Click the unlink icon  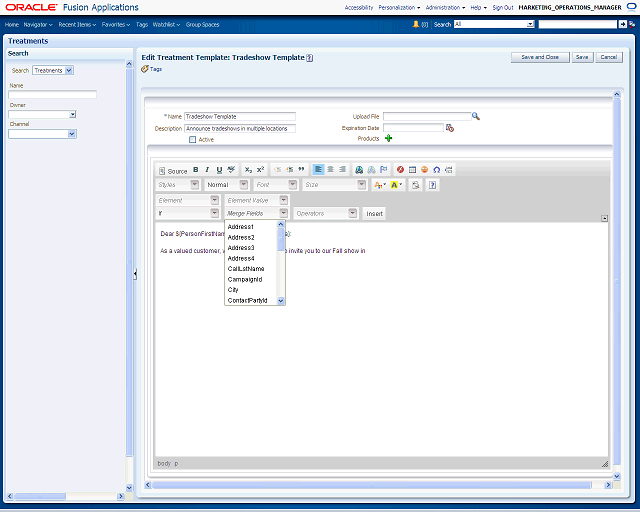pyautogui.click(x=371, y=170)
